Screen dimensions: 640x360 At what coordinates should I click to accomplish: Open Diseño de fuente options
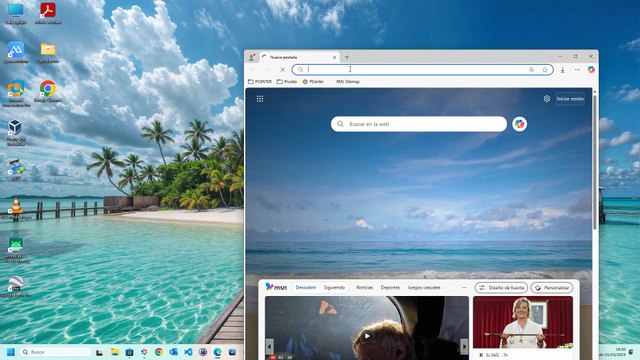501,288
